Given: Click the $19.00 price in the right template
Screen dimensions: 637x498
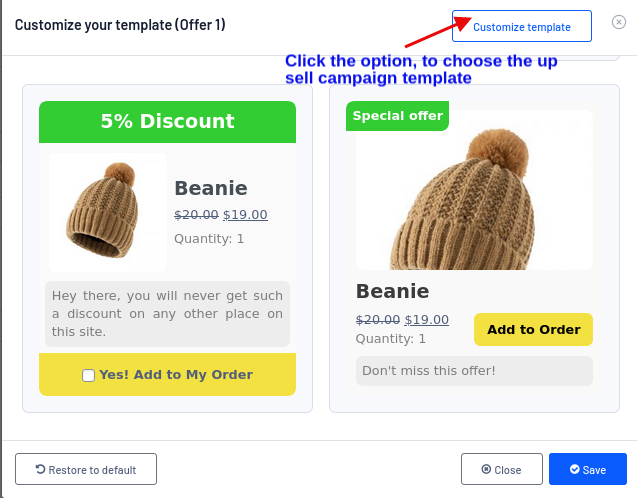Looking at the screenshot, I should click(x=426, y=320).
